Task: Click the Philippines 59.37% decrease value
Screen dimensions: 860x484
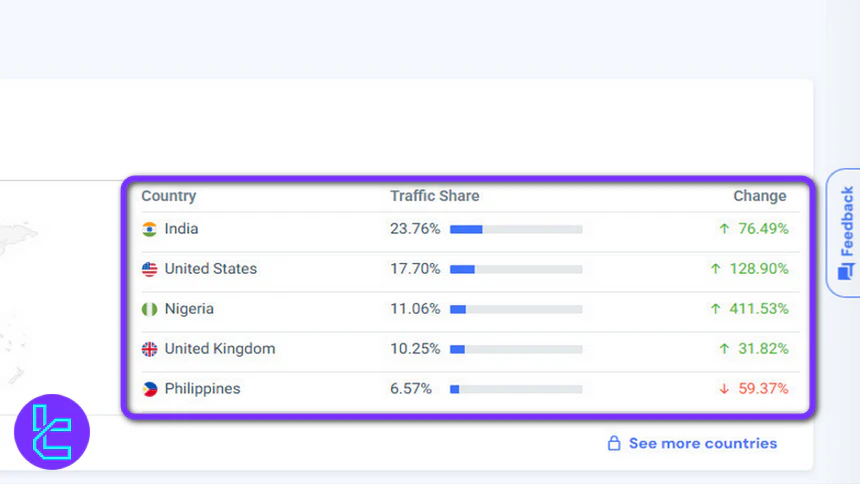Action: pos(763,389)
